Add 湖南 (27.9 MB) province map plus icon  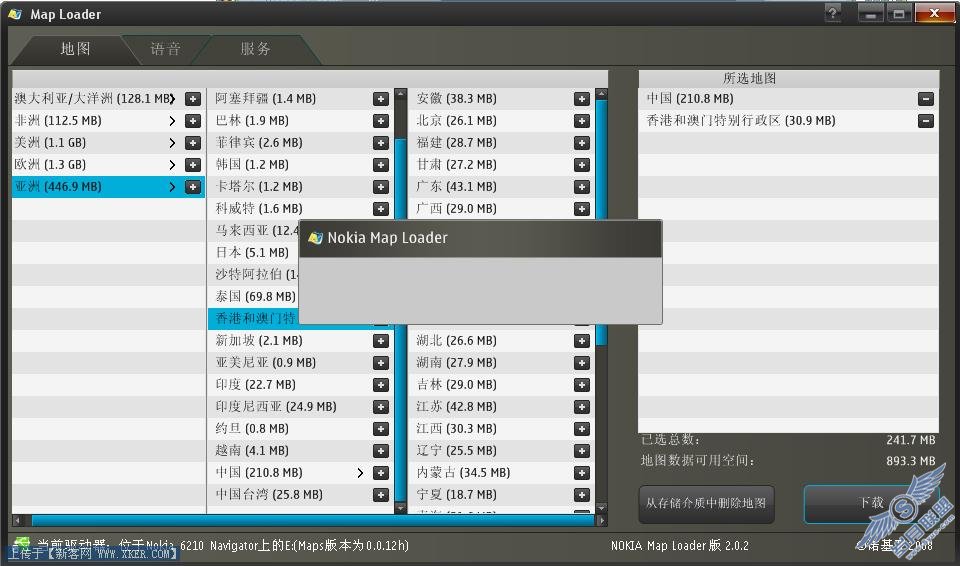click(x=582, y=363)
